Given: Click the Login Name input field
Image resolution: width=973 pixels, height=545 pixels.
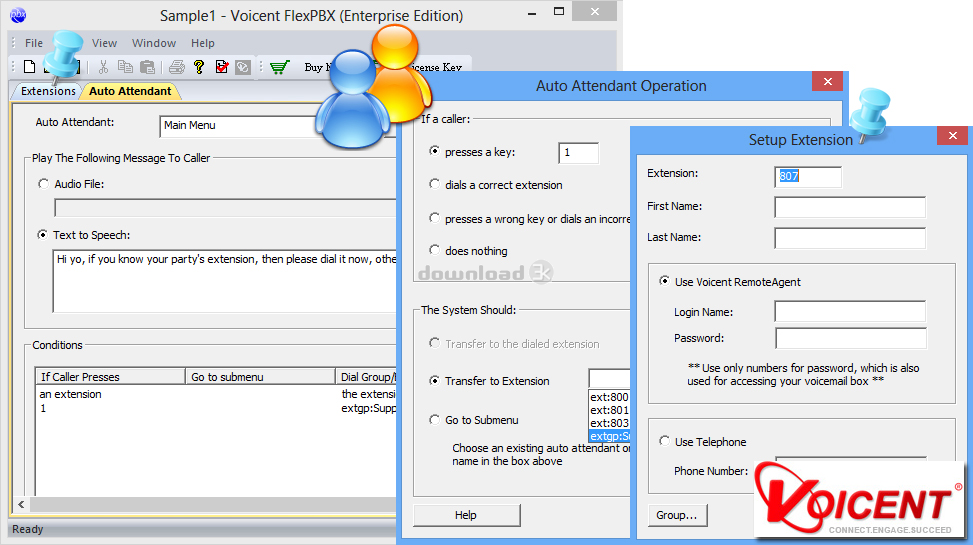Looking at the screenshot, I should tap(850, 312).
